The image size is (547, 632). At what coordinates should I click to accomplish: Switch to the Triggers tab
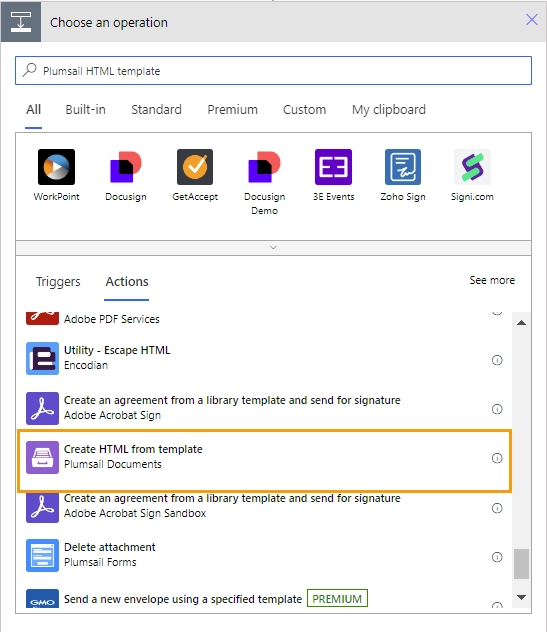[x=58, y=281]
